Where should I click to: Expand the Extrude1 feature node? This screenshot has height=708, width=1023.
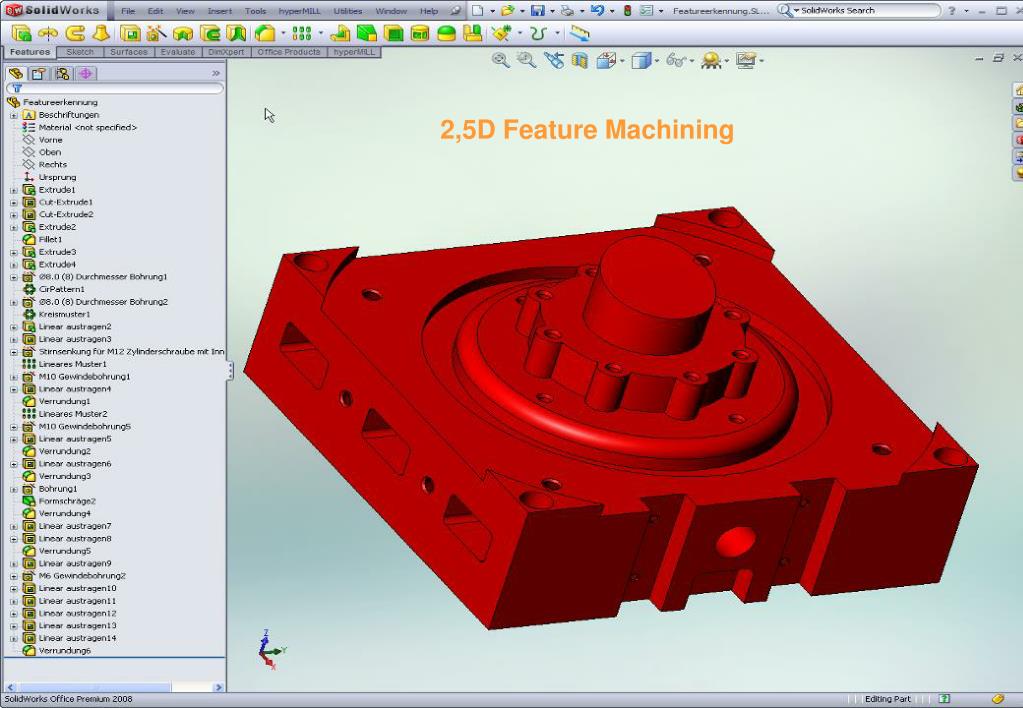14,190
